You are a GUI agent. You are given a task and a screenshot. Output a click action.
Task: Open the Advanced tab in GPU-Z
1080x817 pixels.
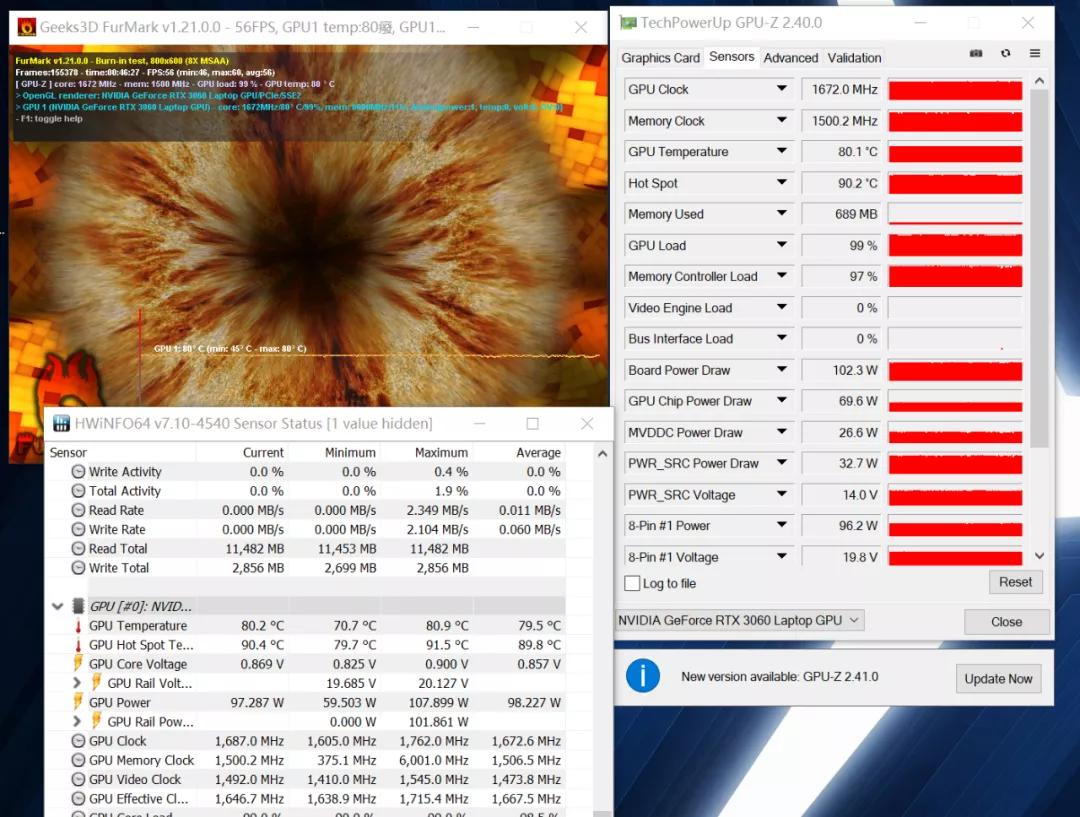pyautogui.click(x=790, y=58)
